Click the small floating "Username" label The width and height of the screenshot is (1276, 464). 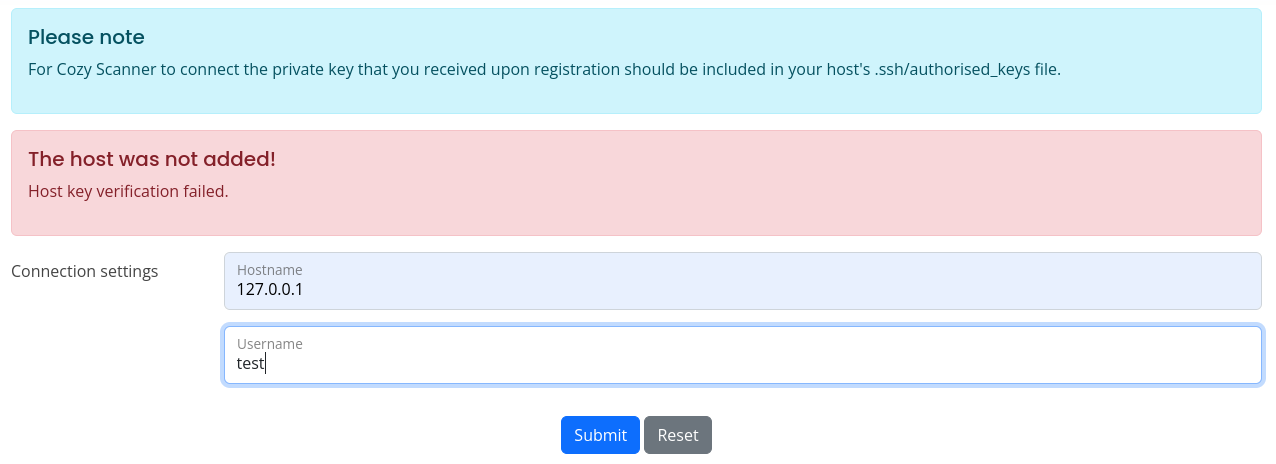click(269, 344)
